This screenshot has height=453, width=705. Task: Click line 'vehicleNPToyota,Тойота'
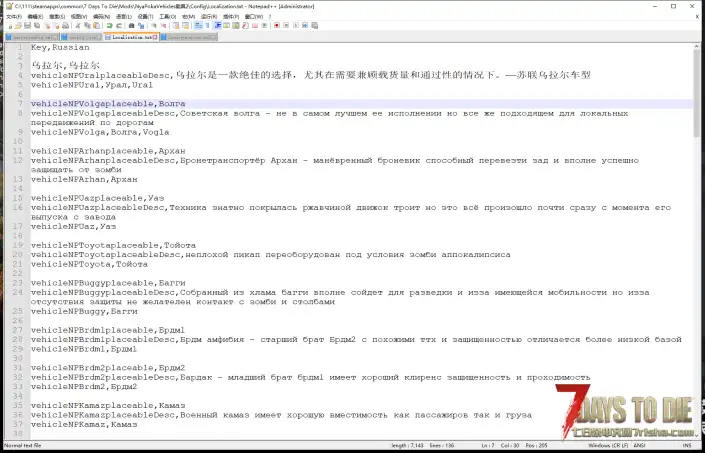[x=89, y=264]
